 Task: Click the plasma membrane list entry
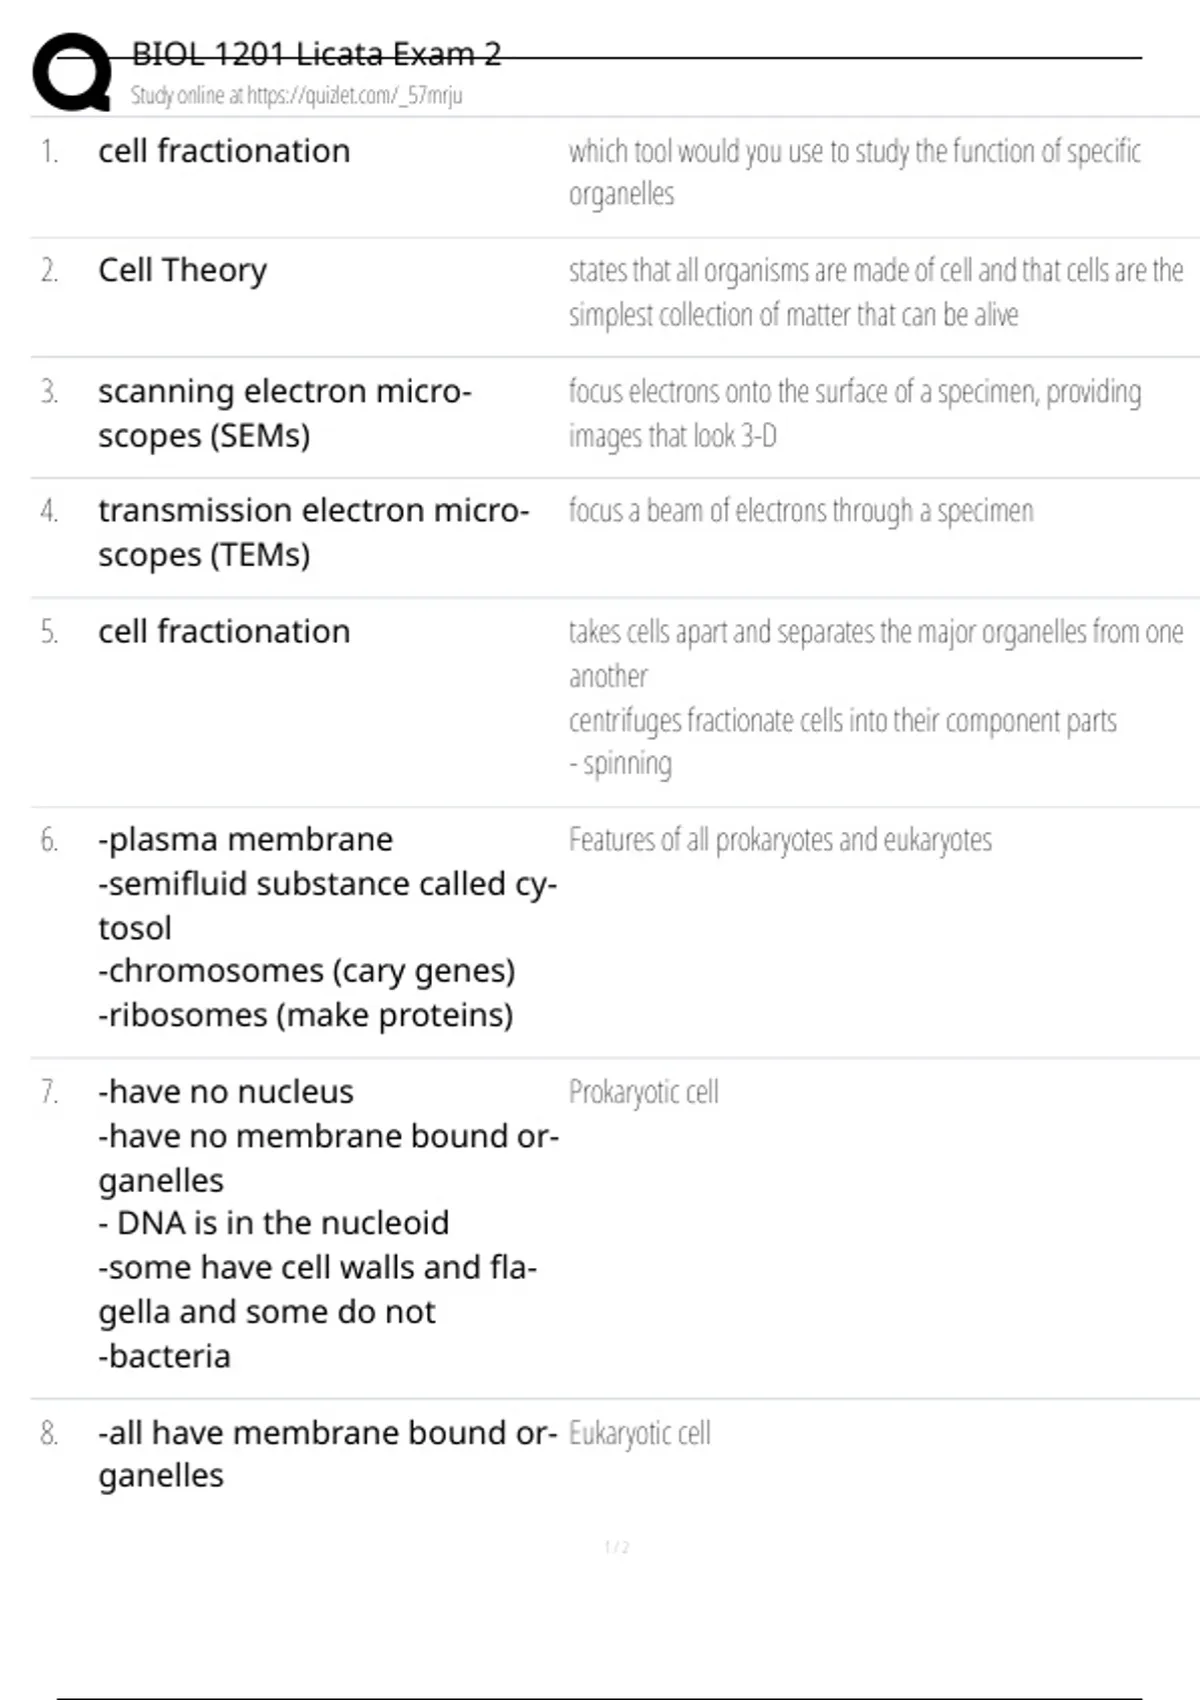(x=246, y=840)
